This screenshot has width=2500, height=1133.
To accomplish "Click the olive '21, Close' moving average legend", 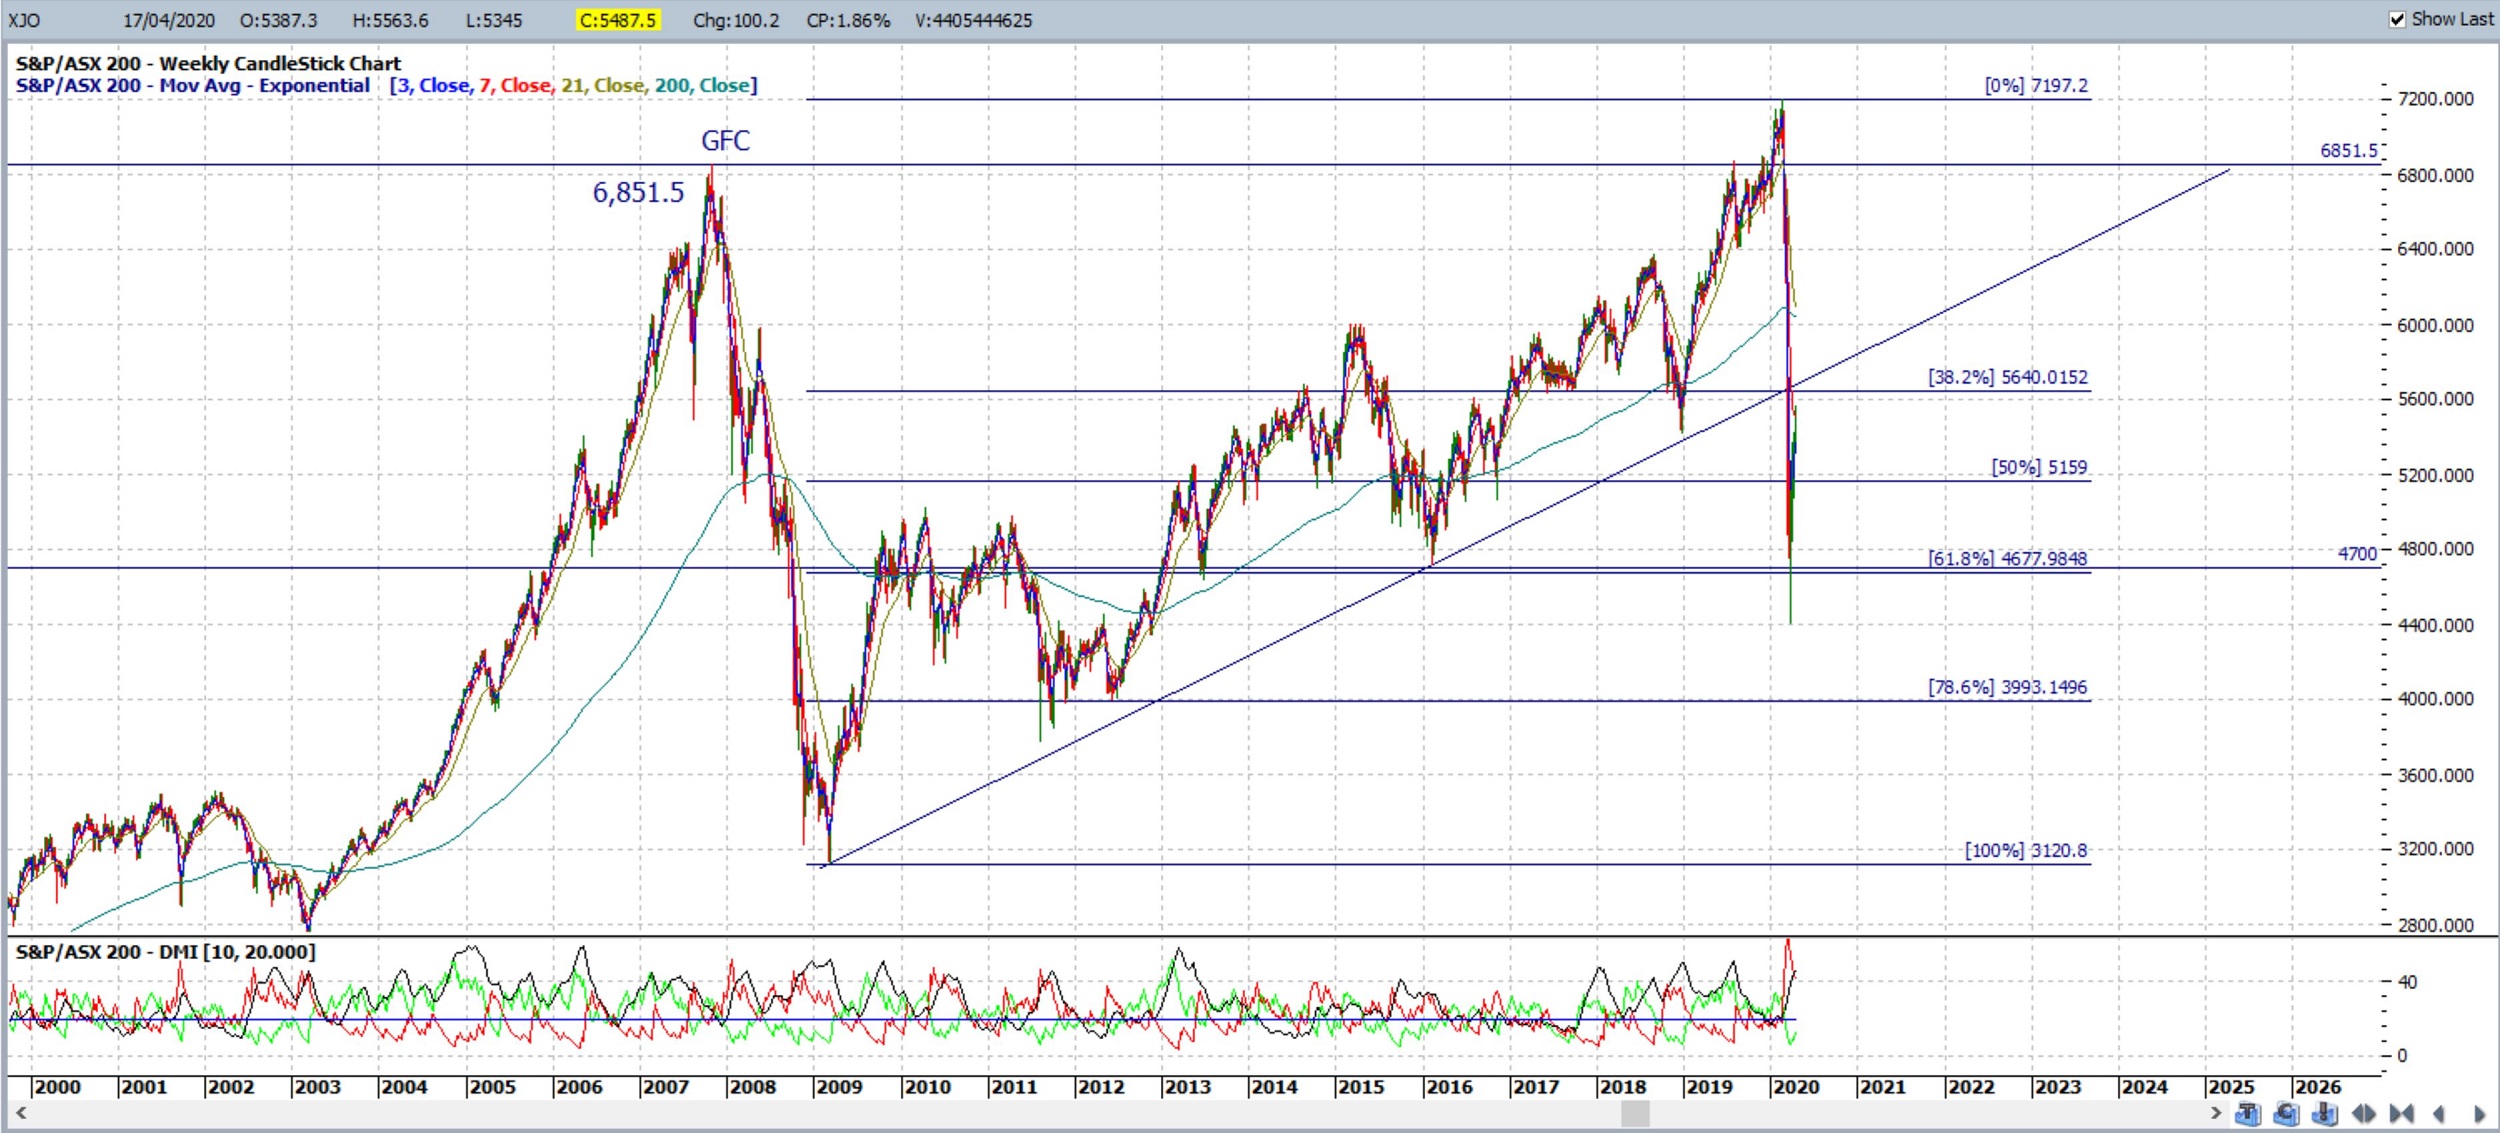I will (603, 86).
